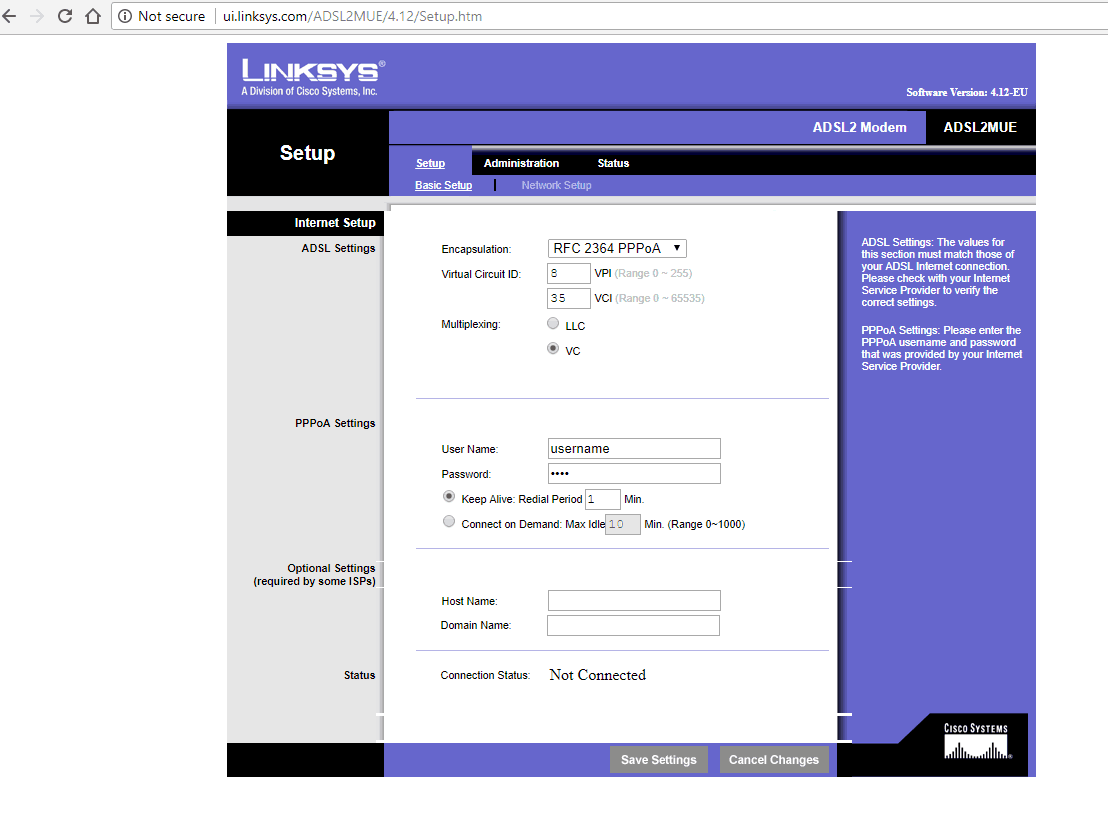This screenshot has width=1108, height=814.
Task: Click the User Name field
Action: pyautogui.click(x=635, y=449)
